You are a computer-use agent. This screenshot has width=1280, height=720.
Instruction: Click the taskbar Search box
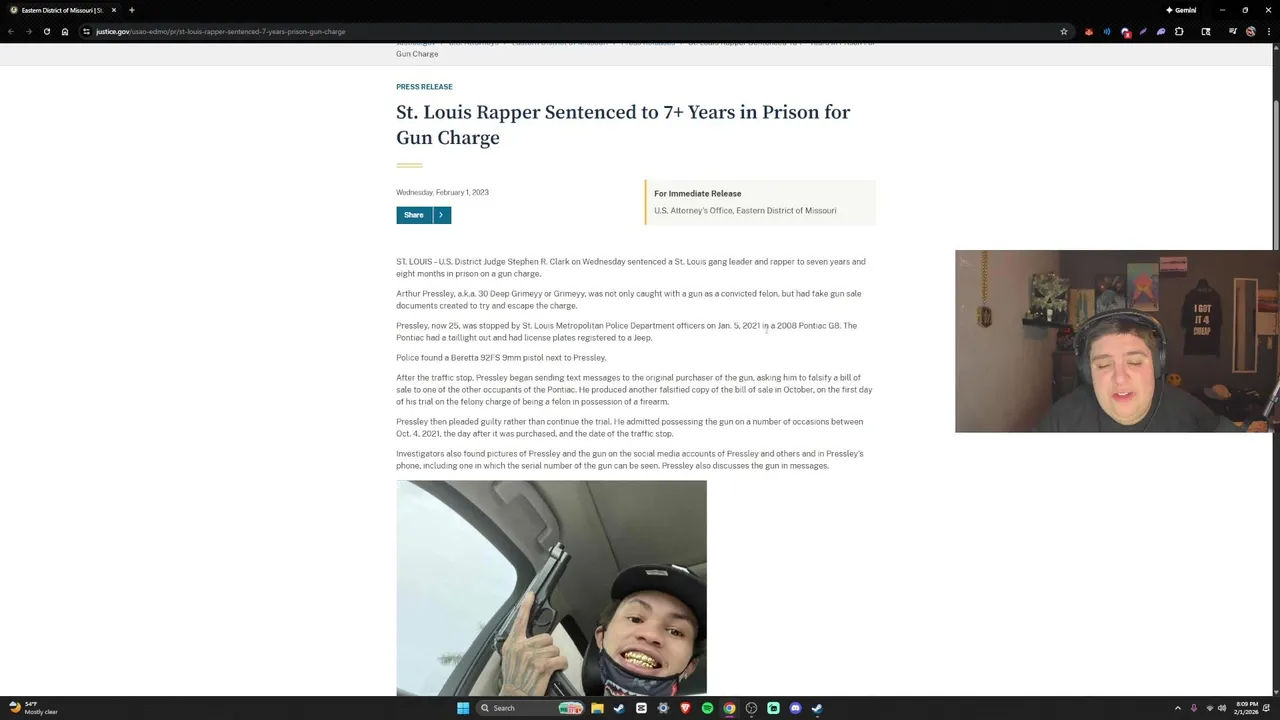528,708
